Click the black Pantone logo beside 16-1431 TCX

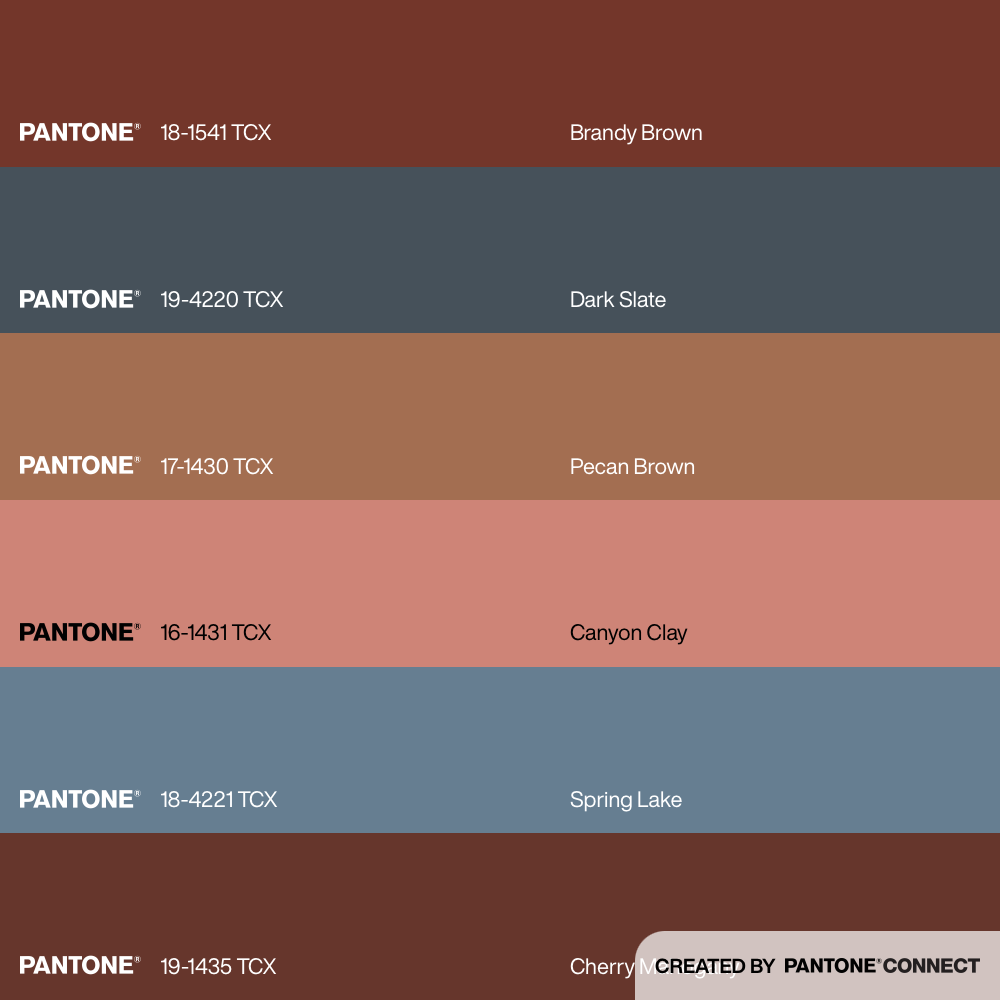pos(79,632)
